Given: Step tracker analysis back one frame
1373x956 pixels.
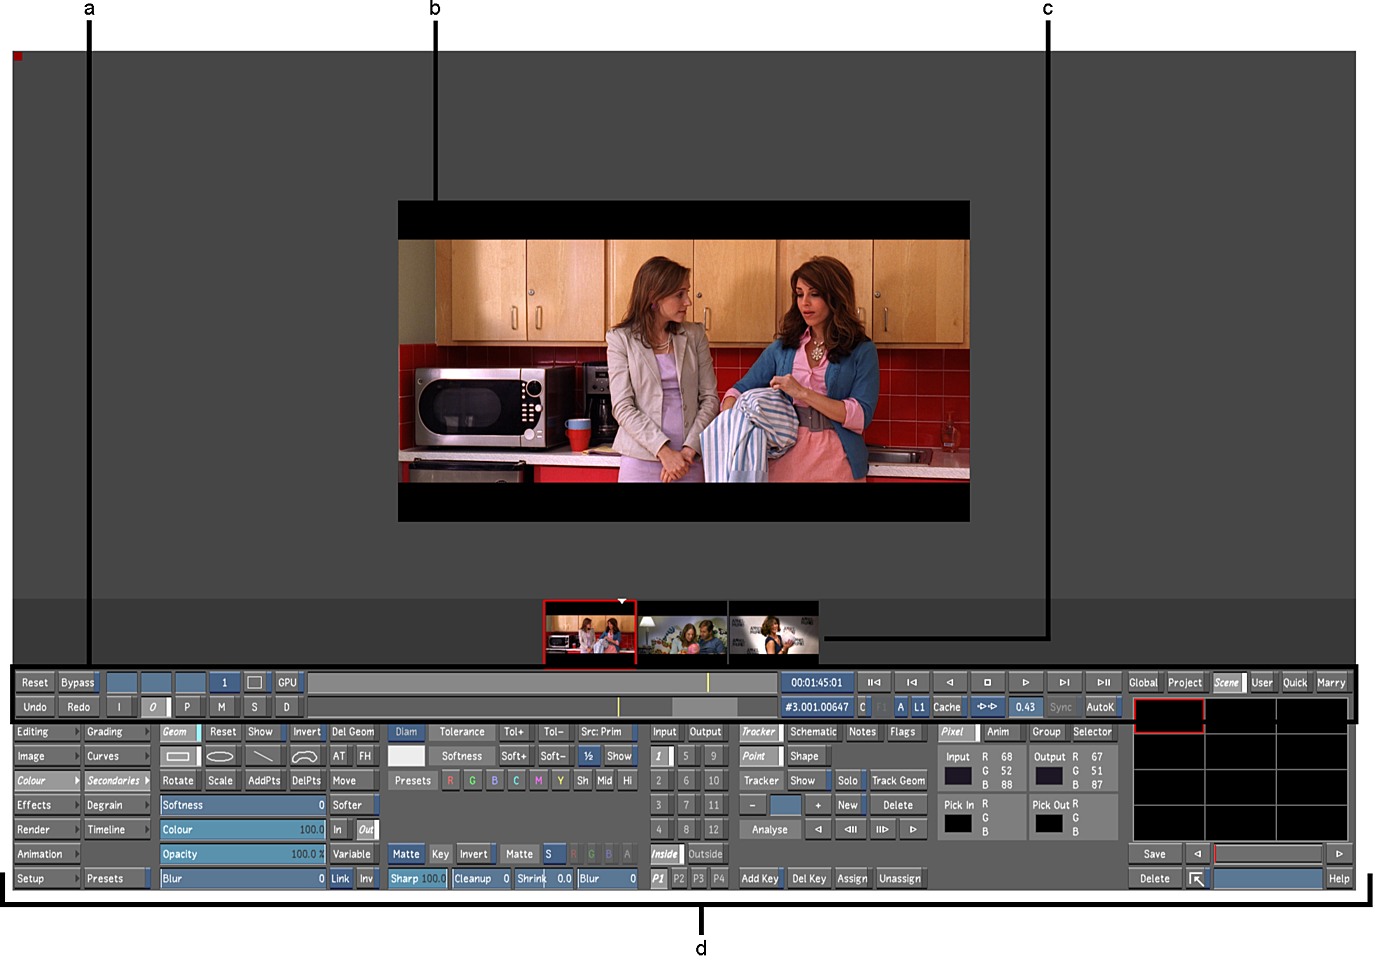Looking at the screenshot, I should [x=851, y=830].
